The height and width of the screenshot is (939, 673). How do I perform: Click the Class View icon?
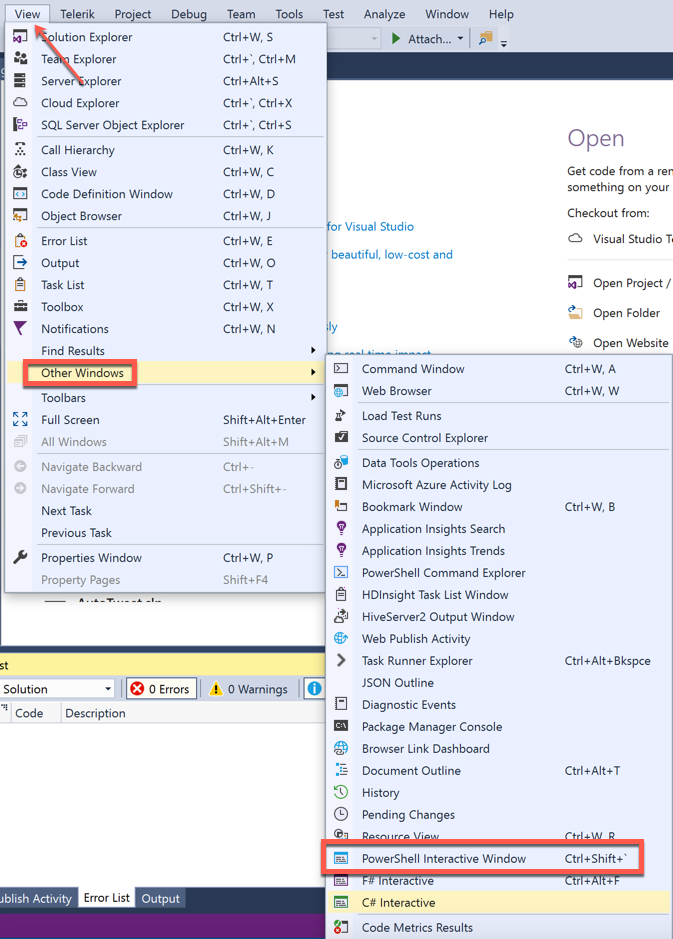[20, 172]
